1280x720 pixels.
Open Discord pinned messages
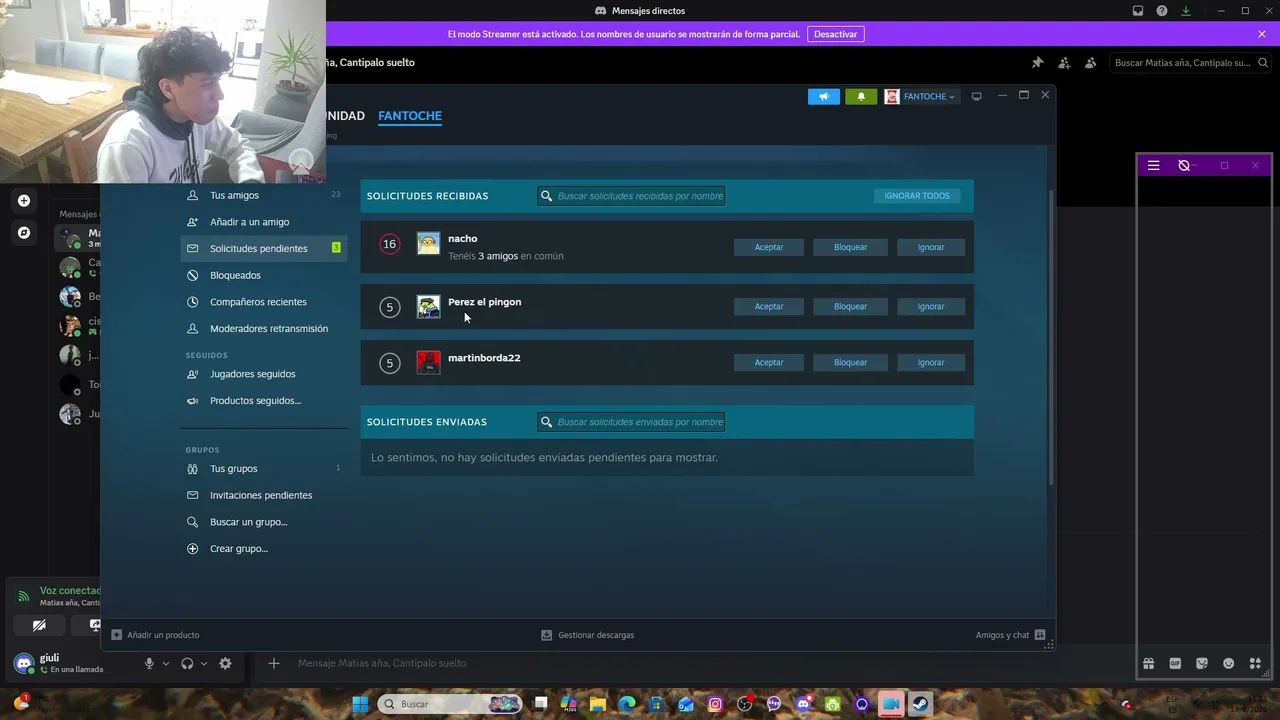[x=1037, y=63]
